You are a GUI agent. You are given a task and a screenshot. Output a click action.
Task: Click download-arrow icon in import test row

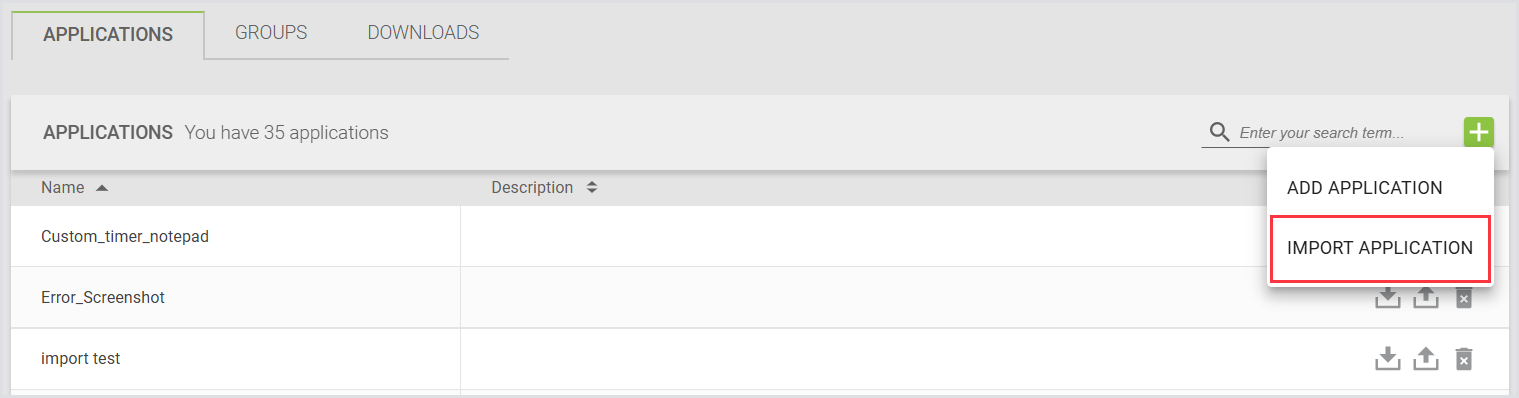tap(1387, 359)
